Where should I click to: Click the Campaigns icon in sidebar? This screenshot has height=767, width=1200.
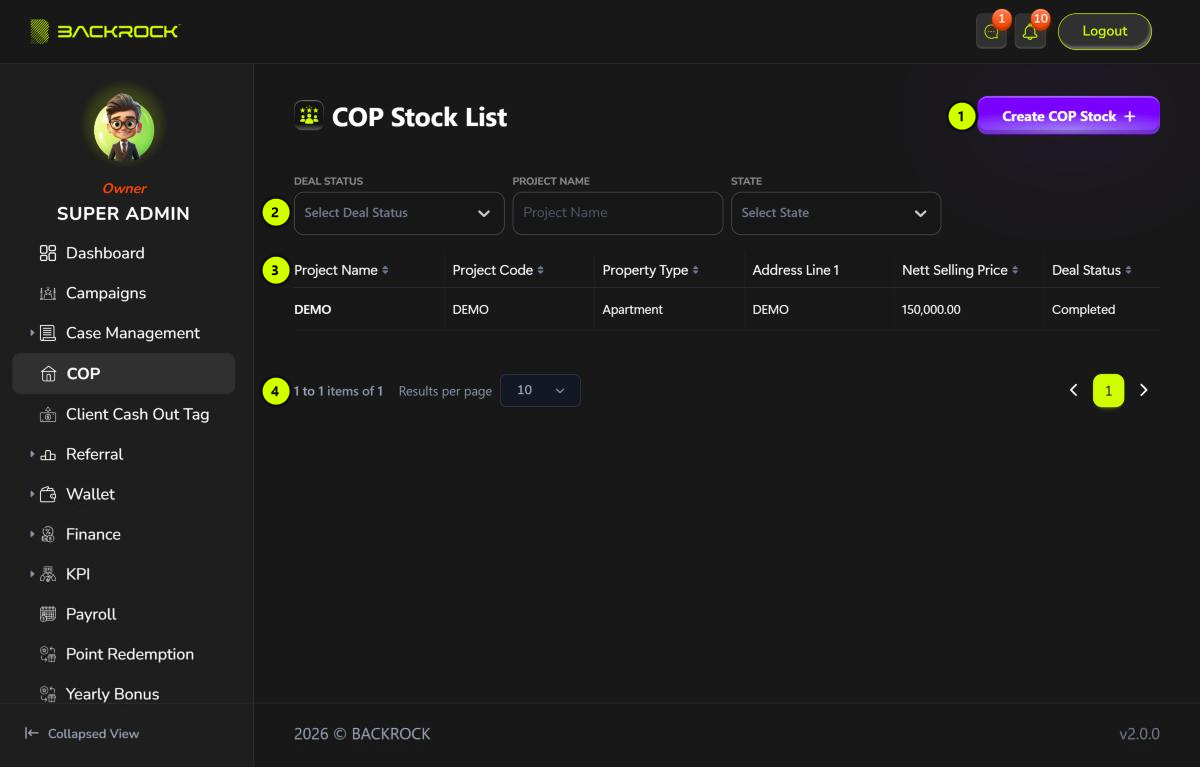click(48, 293)
